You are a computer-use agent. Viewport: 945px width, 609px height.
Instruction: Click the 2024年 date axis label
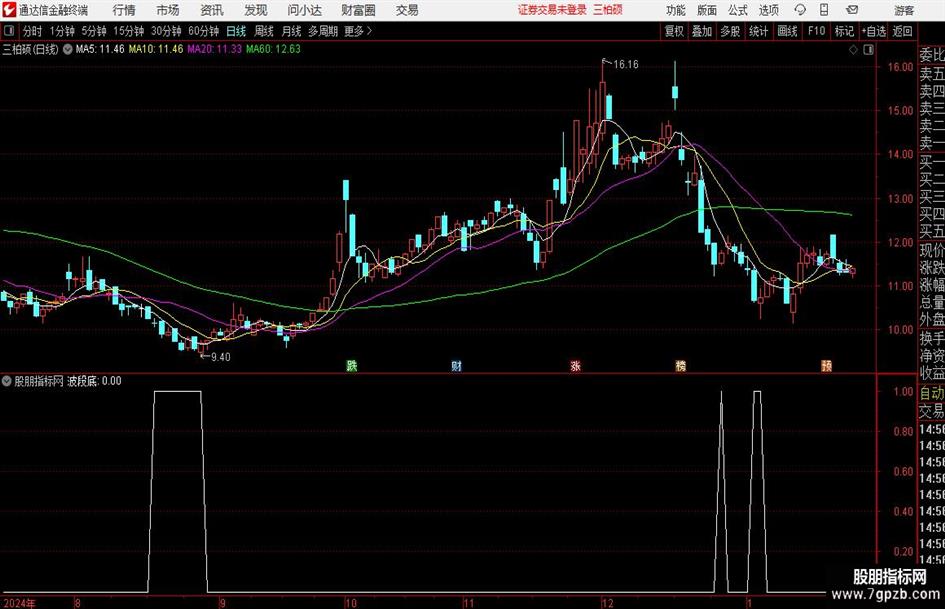pos(20,603)
